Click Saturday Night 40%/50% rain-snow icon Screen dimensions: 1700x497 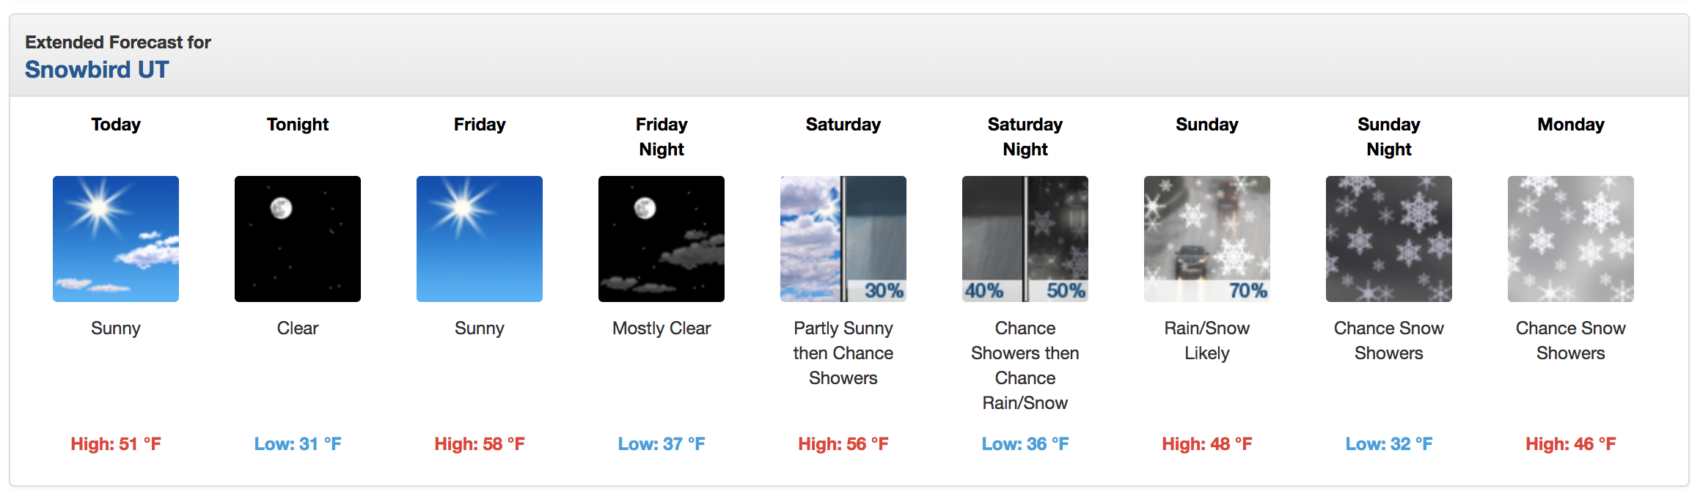(1025, 239)
